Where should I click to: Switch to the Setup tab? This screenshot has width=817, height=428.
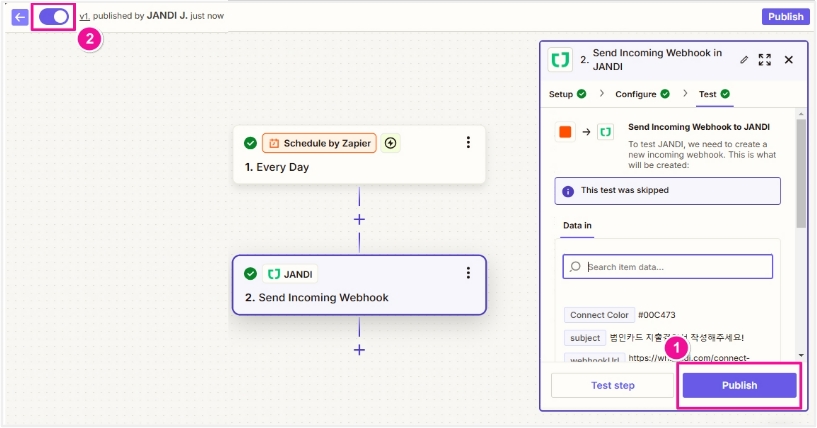[x=567, y=94]
